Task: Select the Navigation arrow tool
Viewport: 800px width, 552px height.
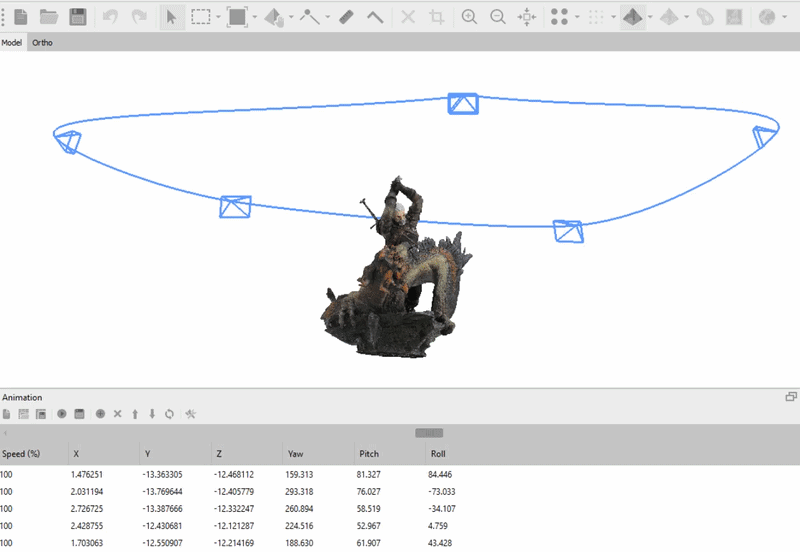Action: [x=171, y=17]
